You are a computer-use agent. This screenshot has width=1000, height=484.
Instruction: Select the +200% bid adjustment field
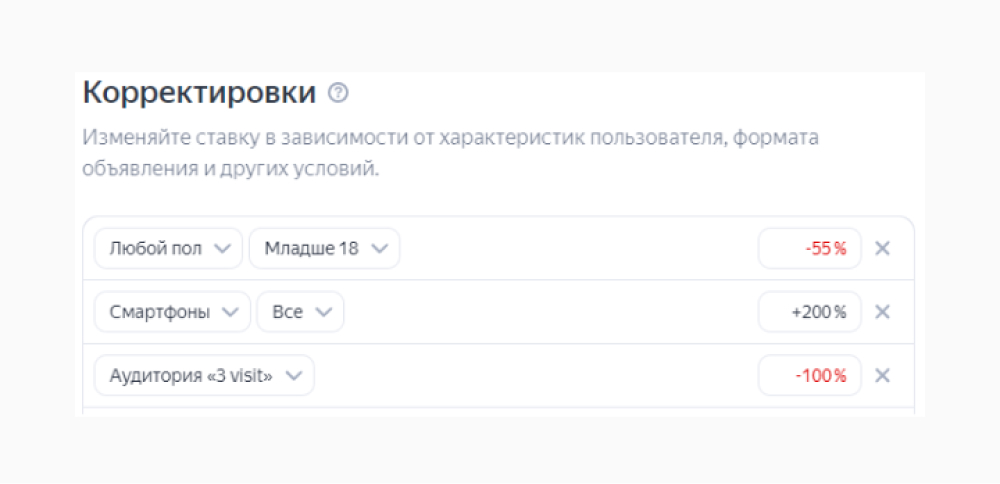coord(809,312)
